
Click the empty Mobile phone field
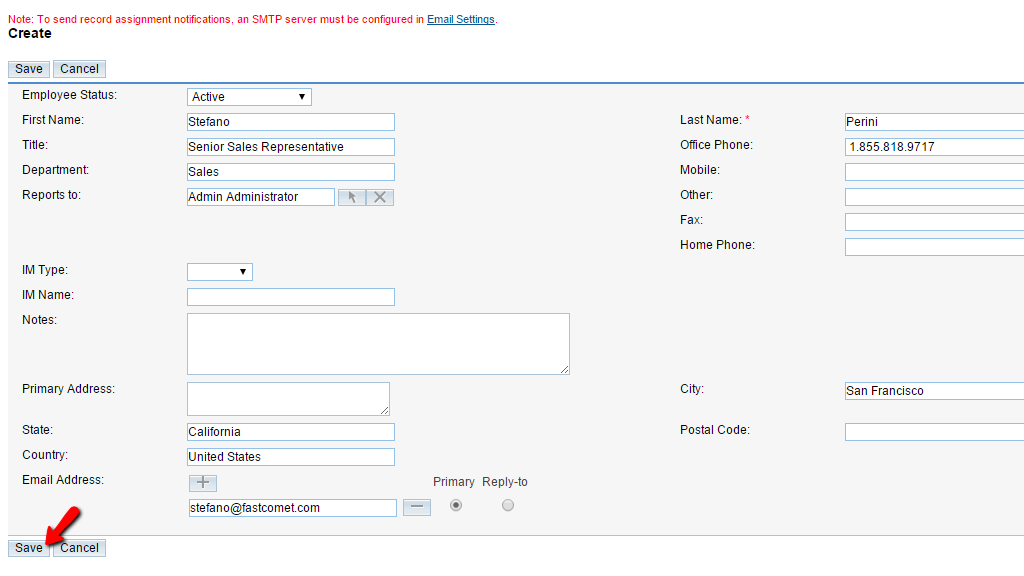(x=934, y=172)
